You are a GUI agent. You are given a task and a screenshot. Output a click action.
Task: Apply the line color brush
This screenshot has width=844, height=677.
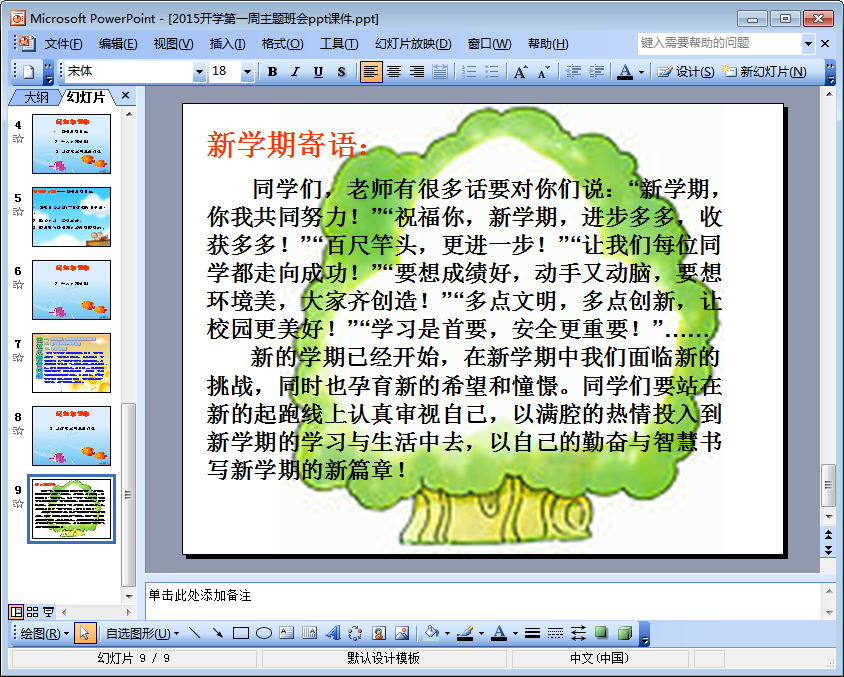[465, 633]
